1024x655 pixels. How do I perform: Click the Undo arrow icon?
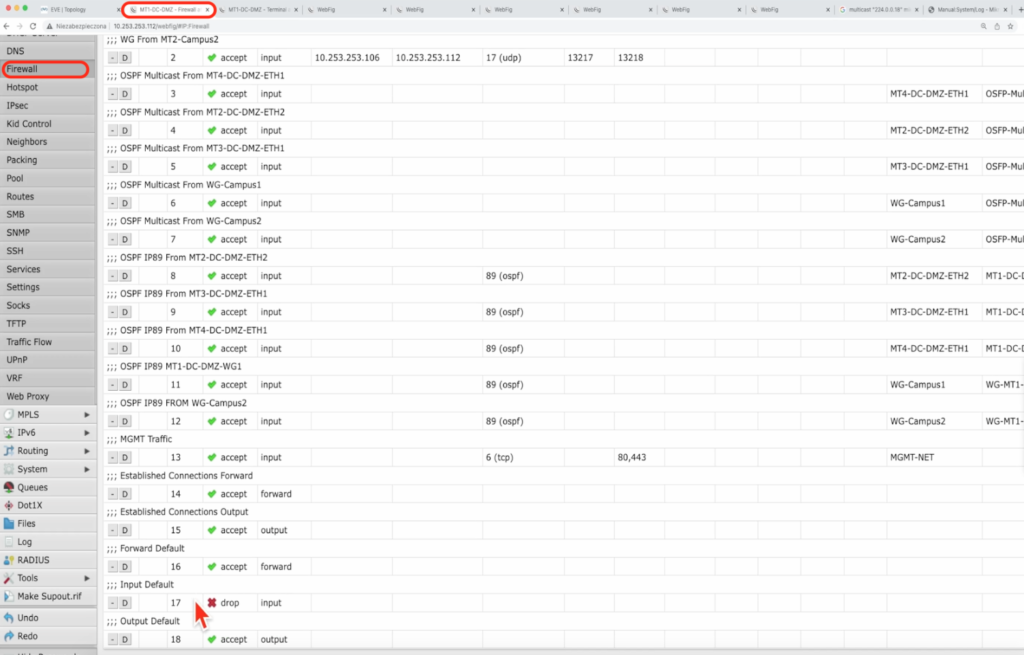coord(9,618)
